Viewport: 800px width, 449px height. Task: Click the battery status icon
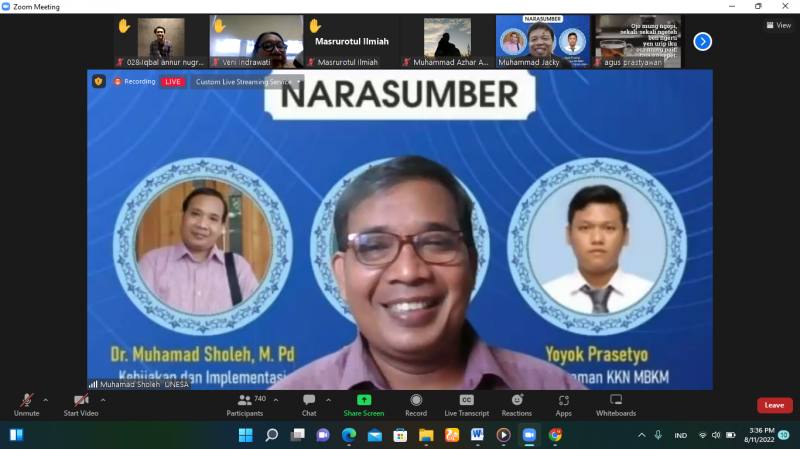pos(731,435)
